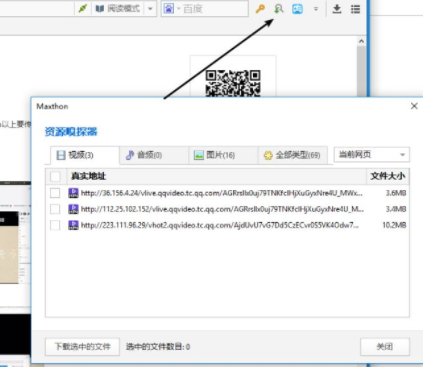Open the current page scope dropdown
This screenshot has width=425, height=367.
[372, 155]
